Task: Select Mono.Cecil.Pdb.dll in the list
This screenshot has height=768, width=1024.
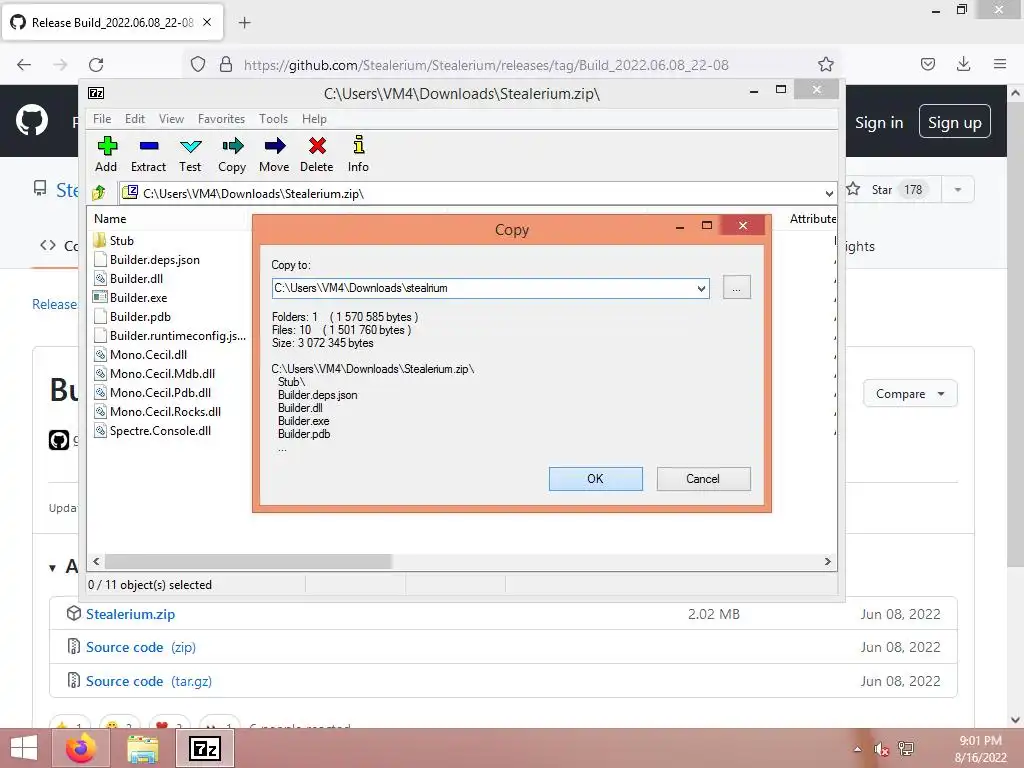Action: (x=161, y=392)
